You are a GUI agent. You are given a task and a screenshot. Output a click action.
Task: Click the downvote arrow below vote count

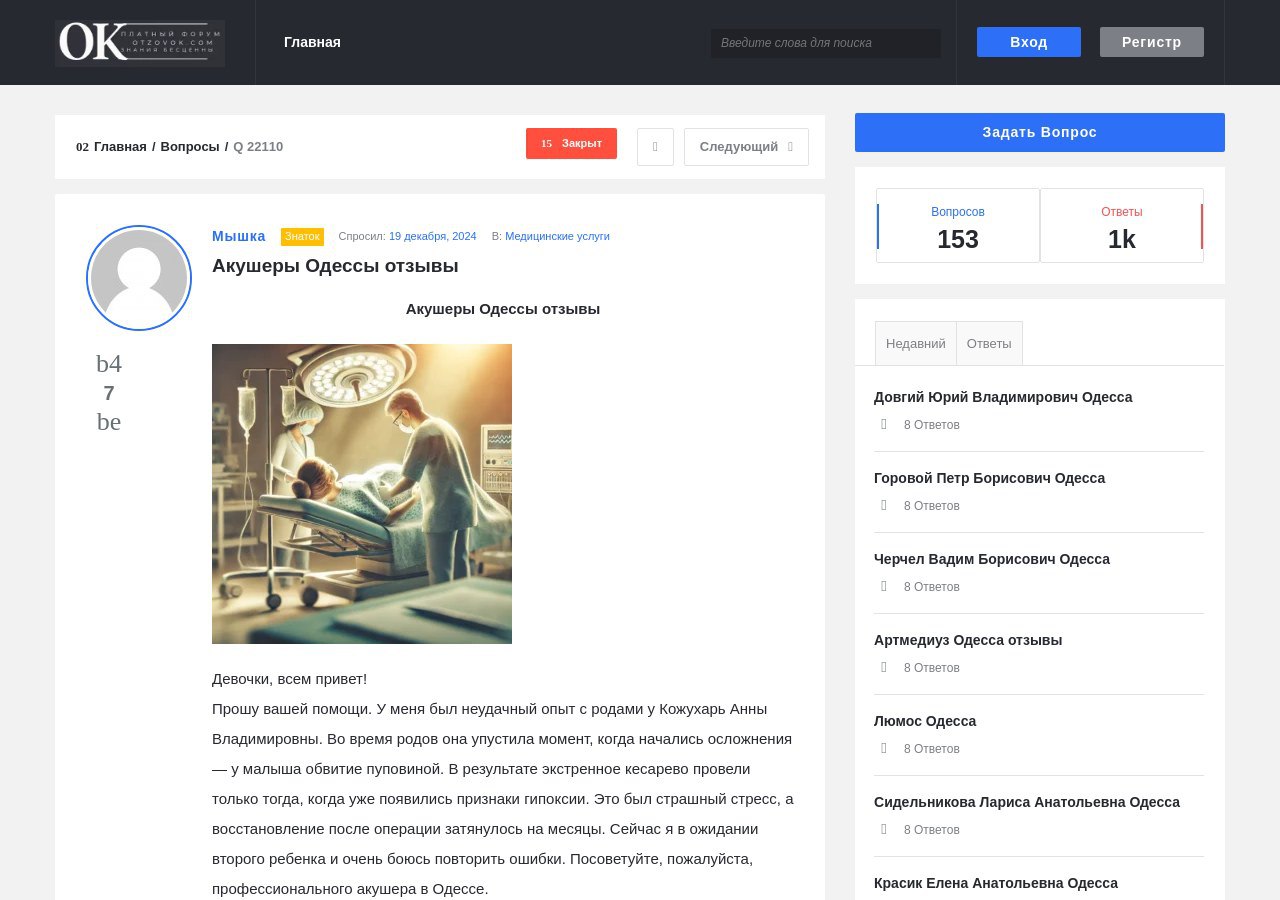(x=109, y=422)
